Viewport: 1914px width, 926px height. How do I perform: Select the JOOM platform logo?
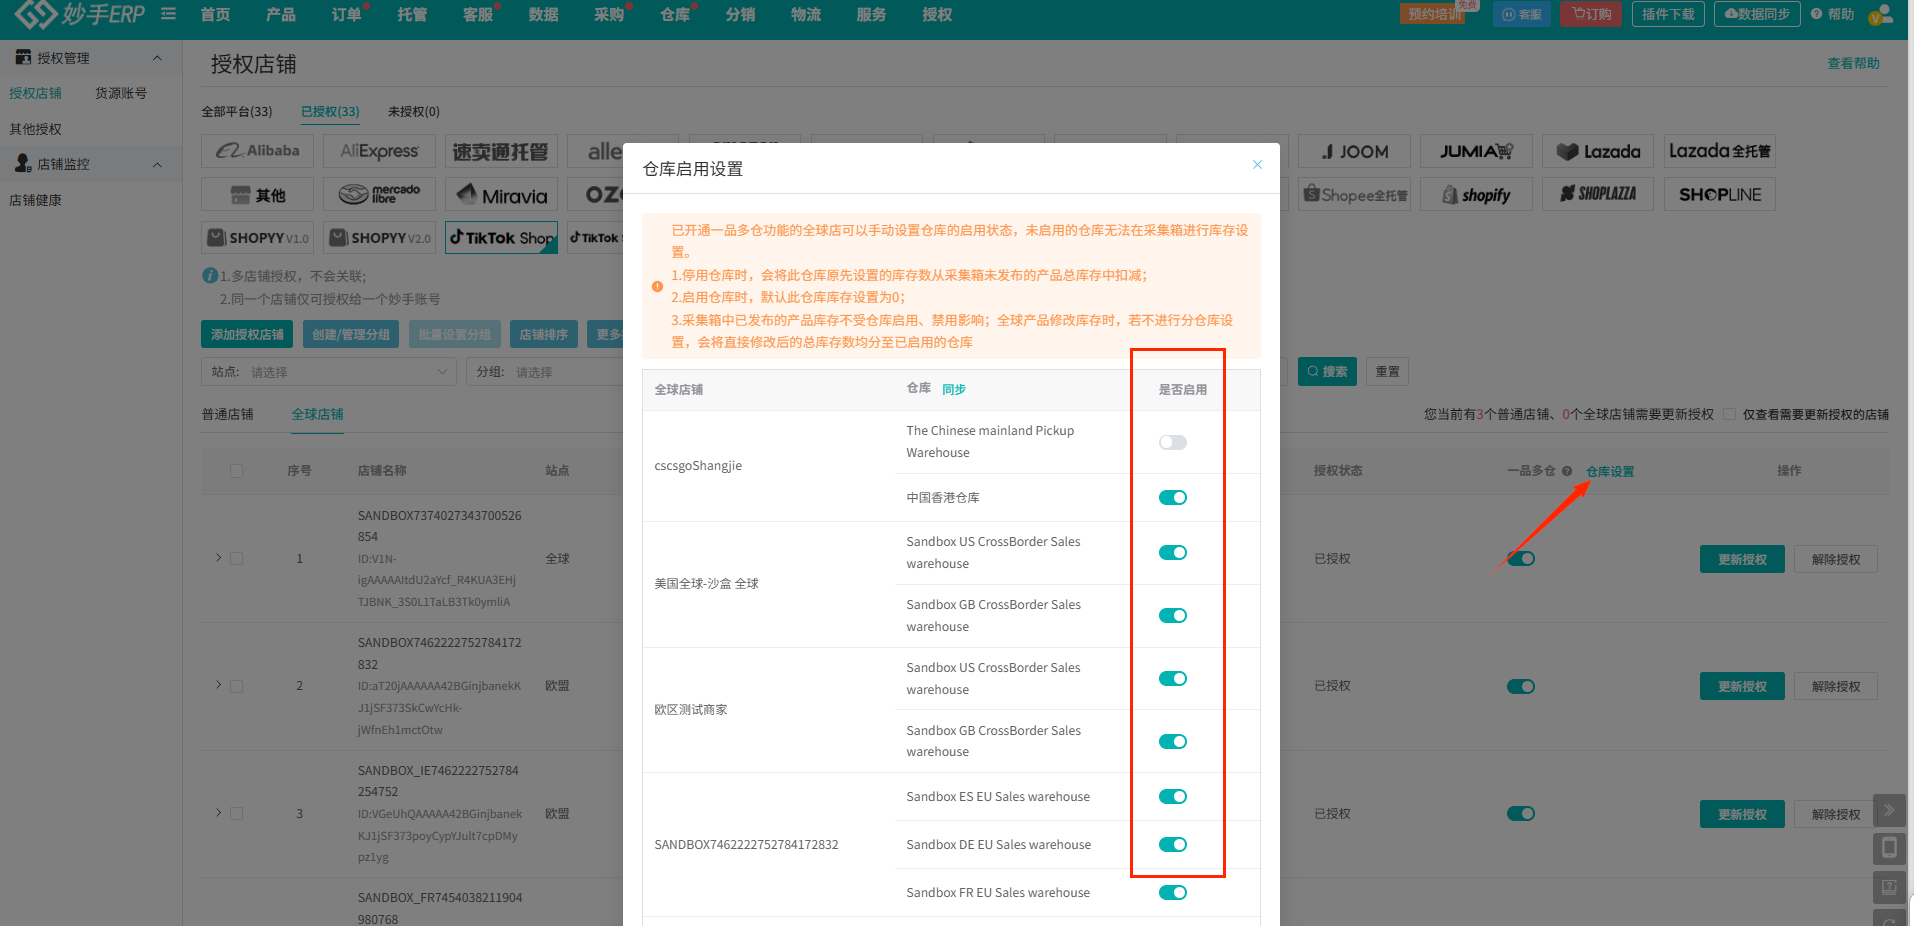(1354, 151)
